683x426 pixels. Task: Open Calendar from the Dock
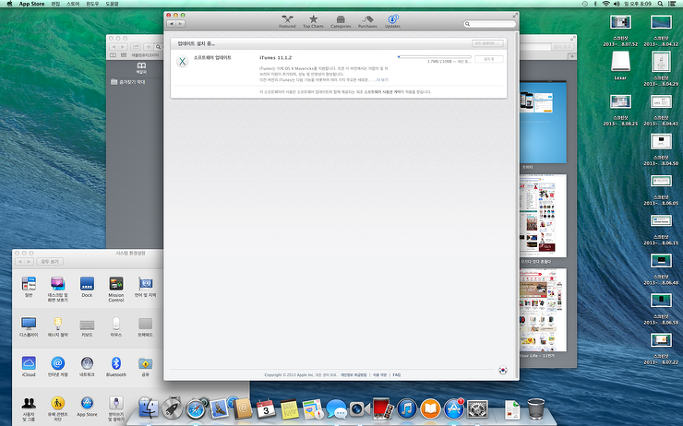[x=266, y=409]
